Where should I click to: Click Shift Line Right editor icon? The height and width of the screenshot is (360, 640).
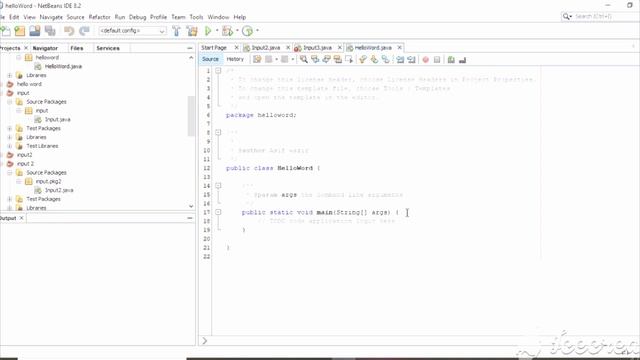pos(411,60)
